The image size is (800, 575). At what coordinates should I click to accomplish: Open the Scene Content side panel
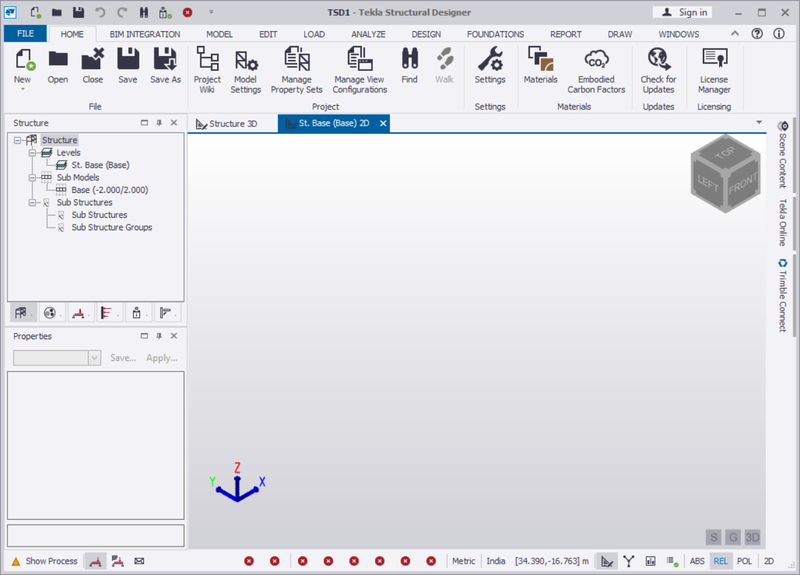coord(783,154)
